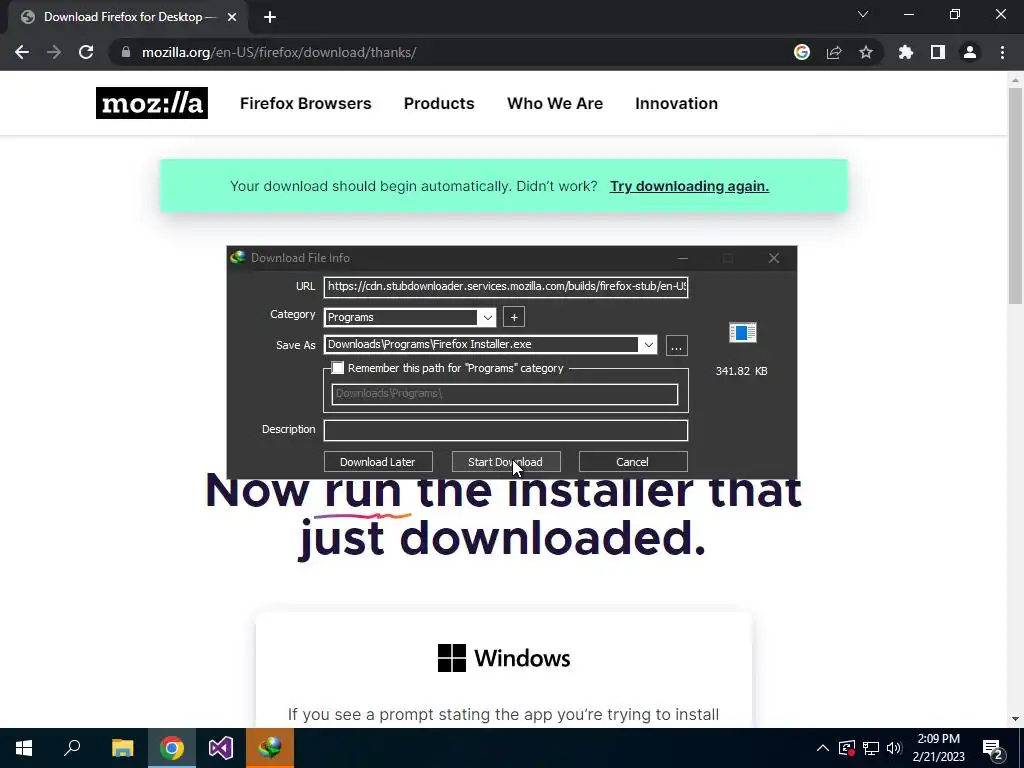Click the forward navigation arrow
The width and height of the screenshot is (1024, 768).
coord(54,52)
